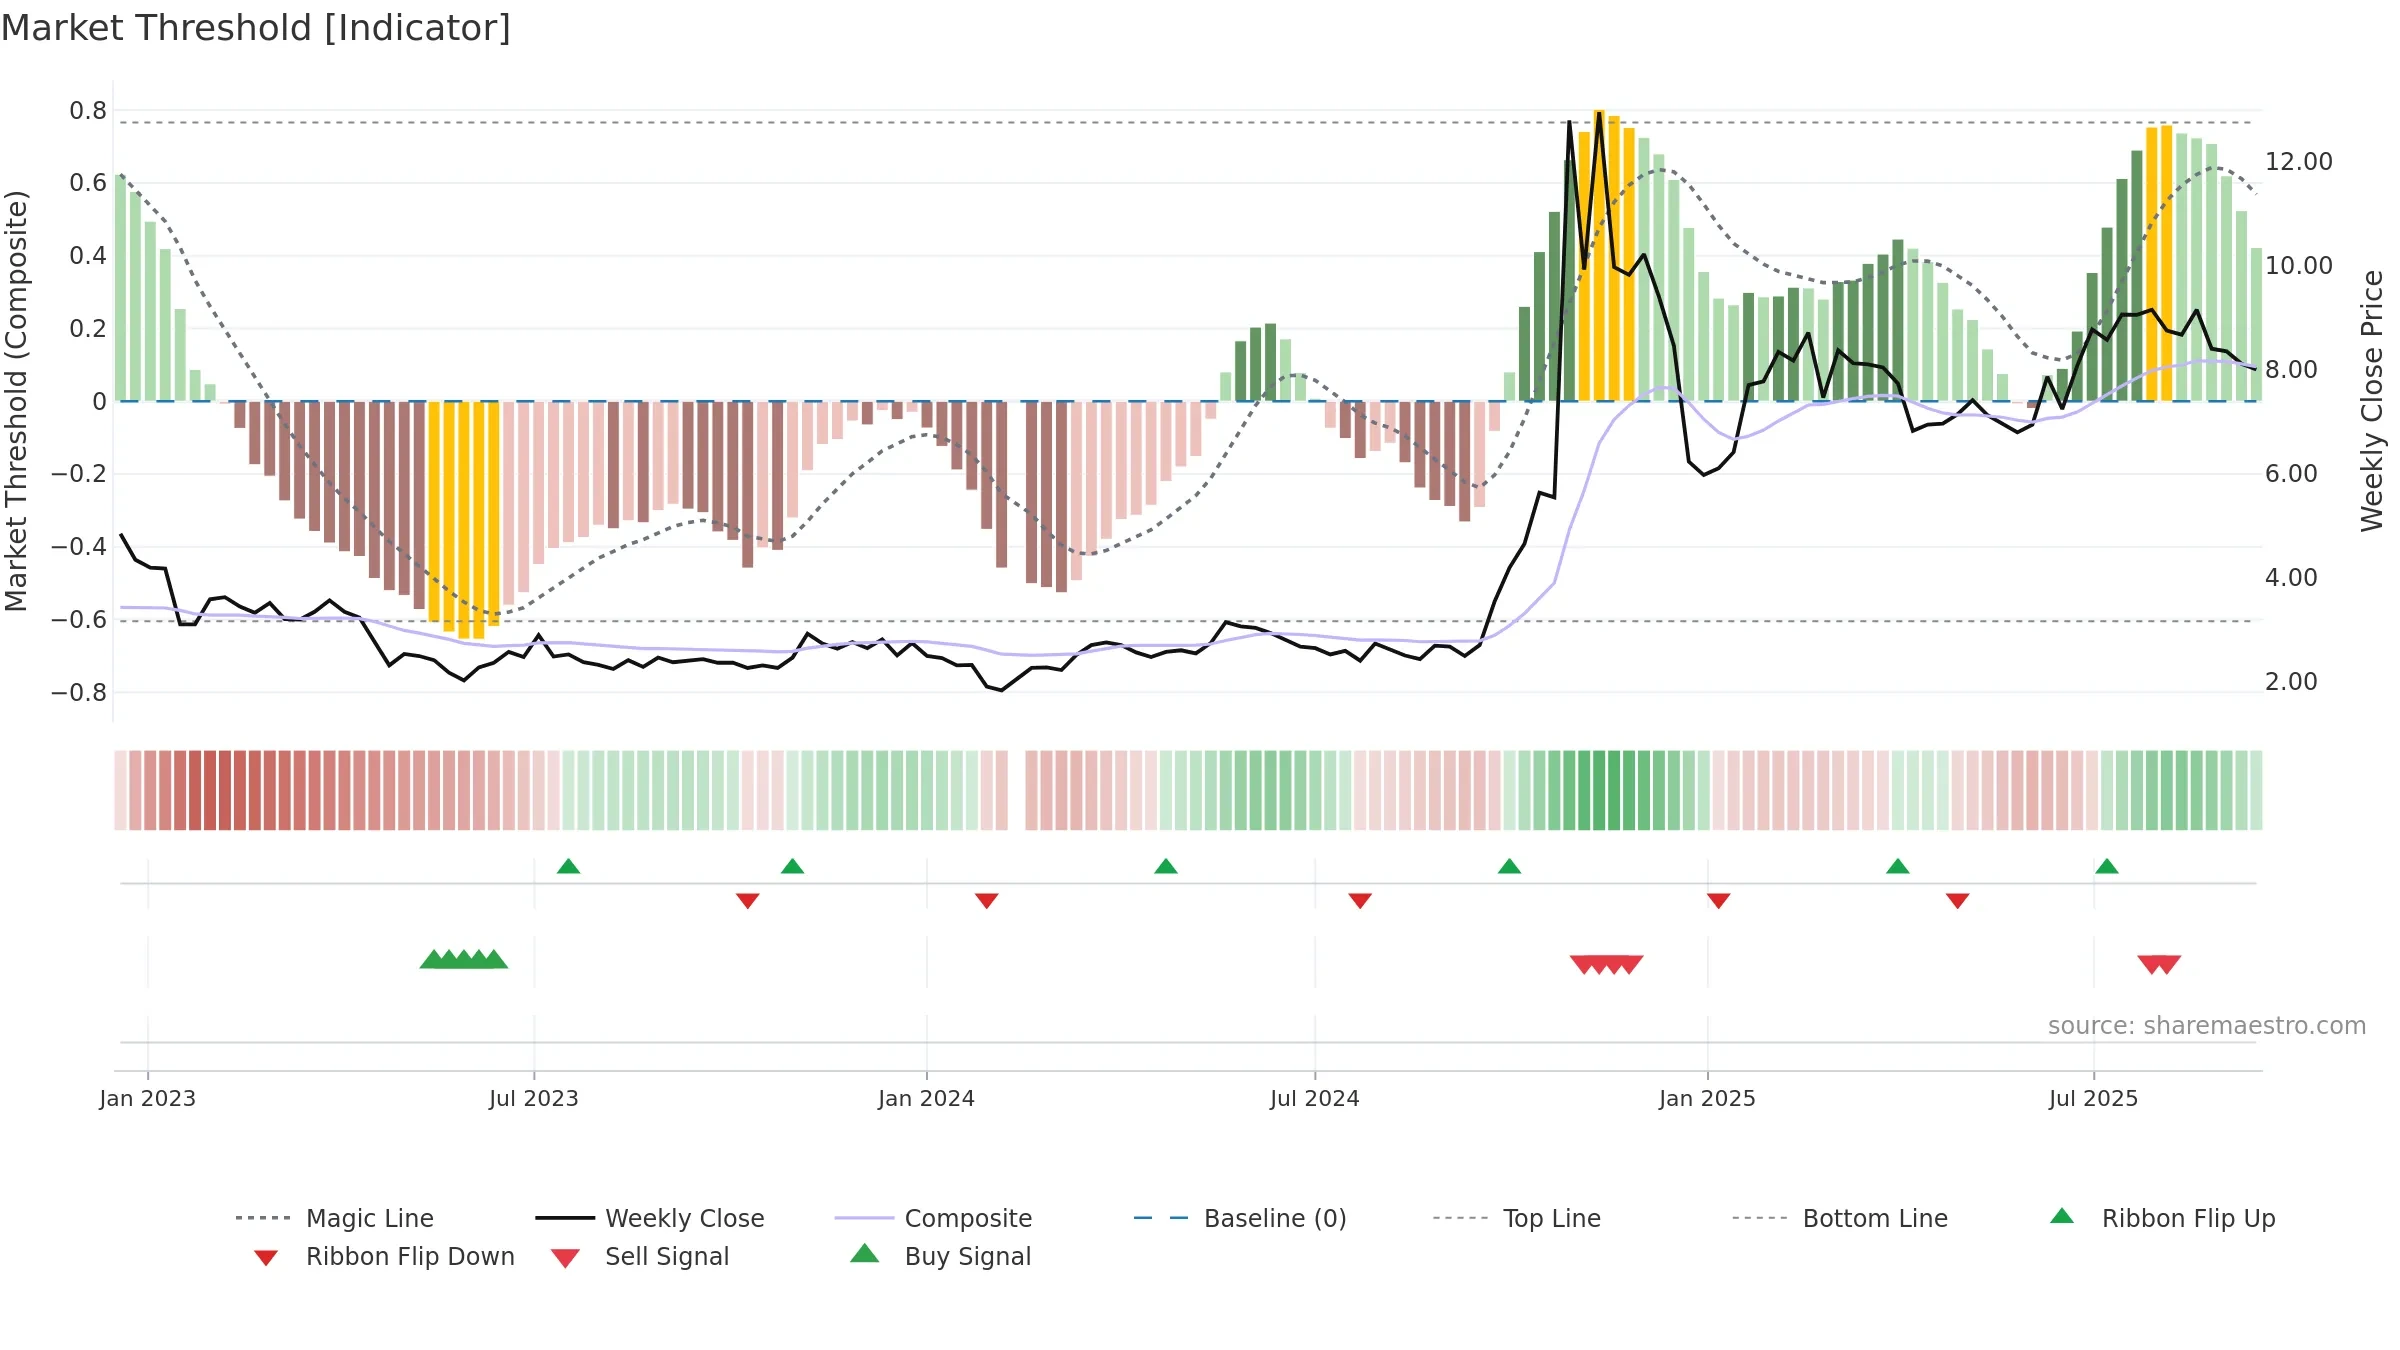The image size is (2400, 1350).
Task: Click the 2.00 right-axis price label
Action: (x=2291, y=681)
